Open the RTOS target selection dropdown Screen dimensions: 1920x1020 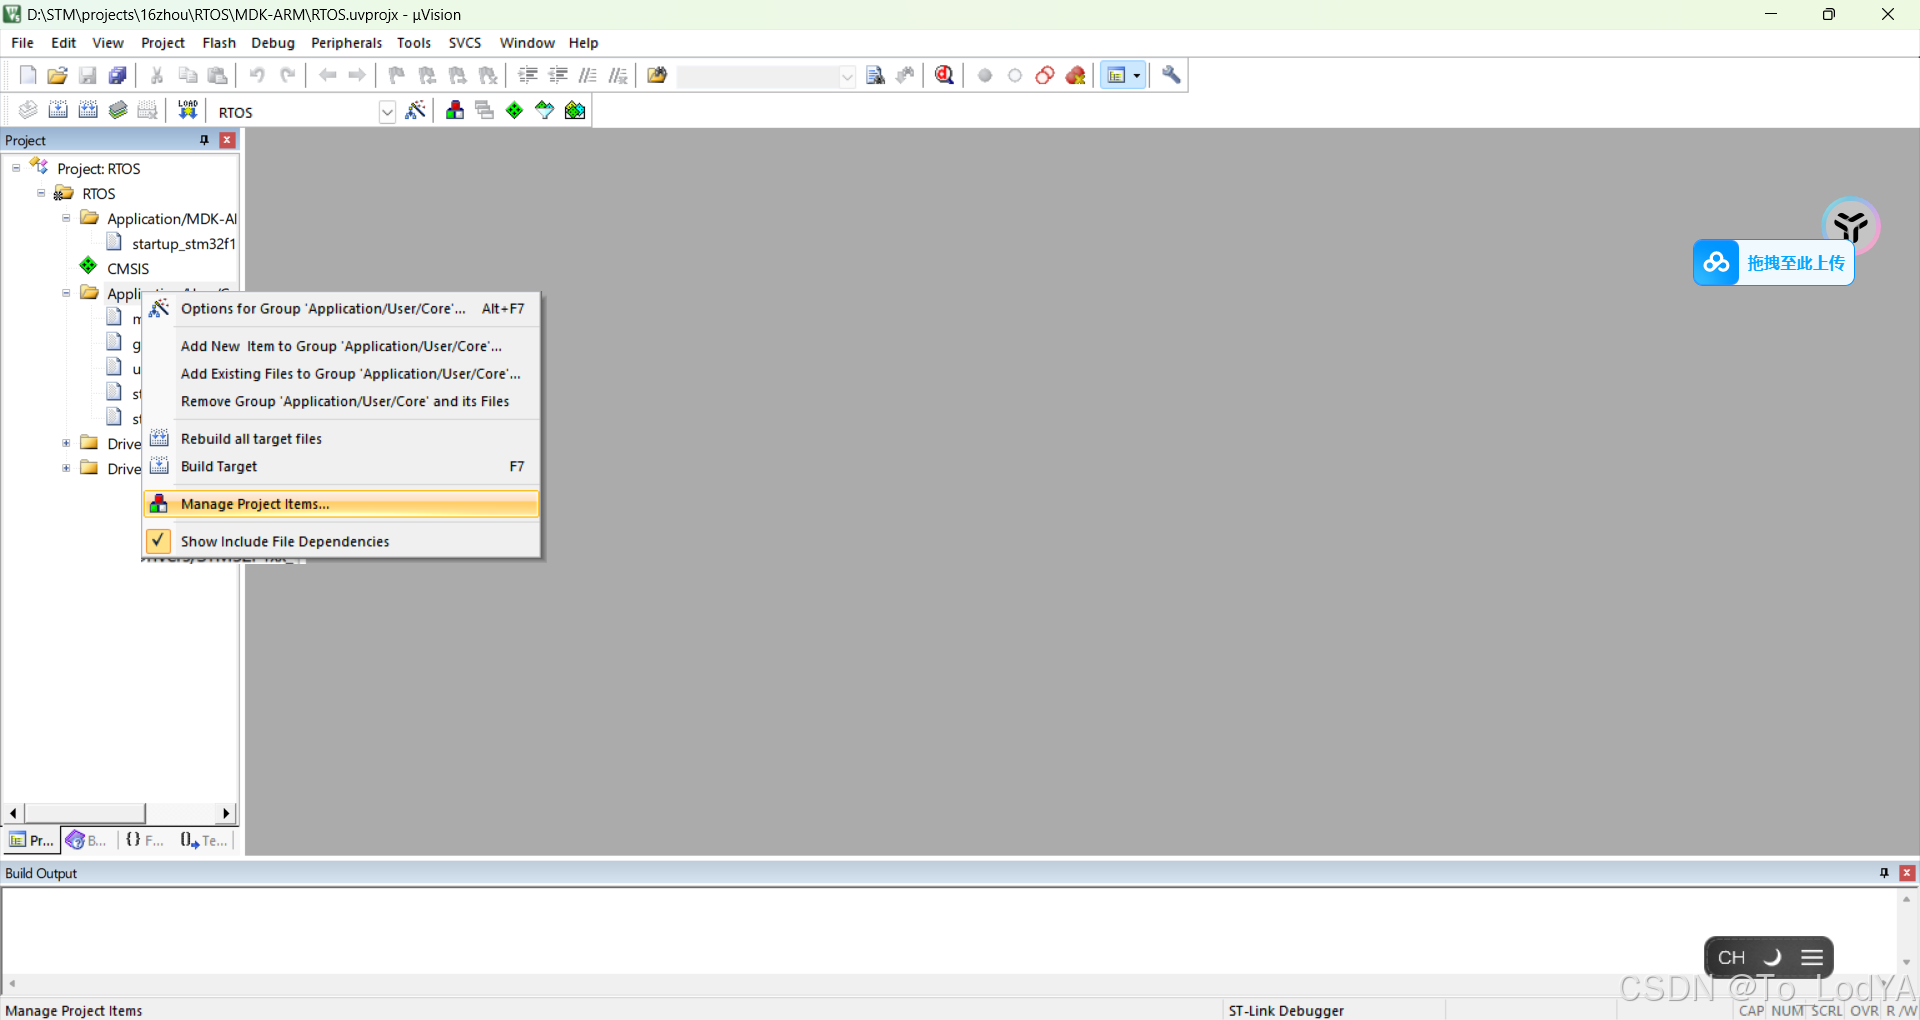pyautogui.click(x=387, y=112)
